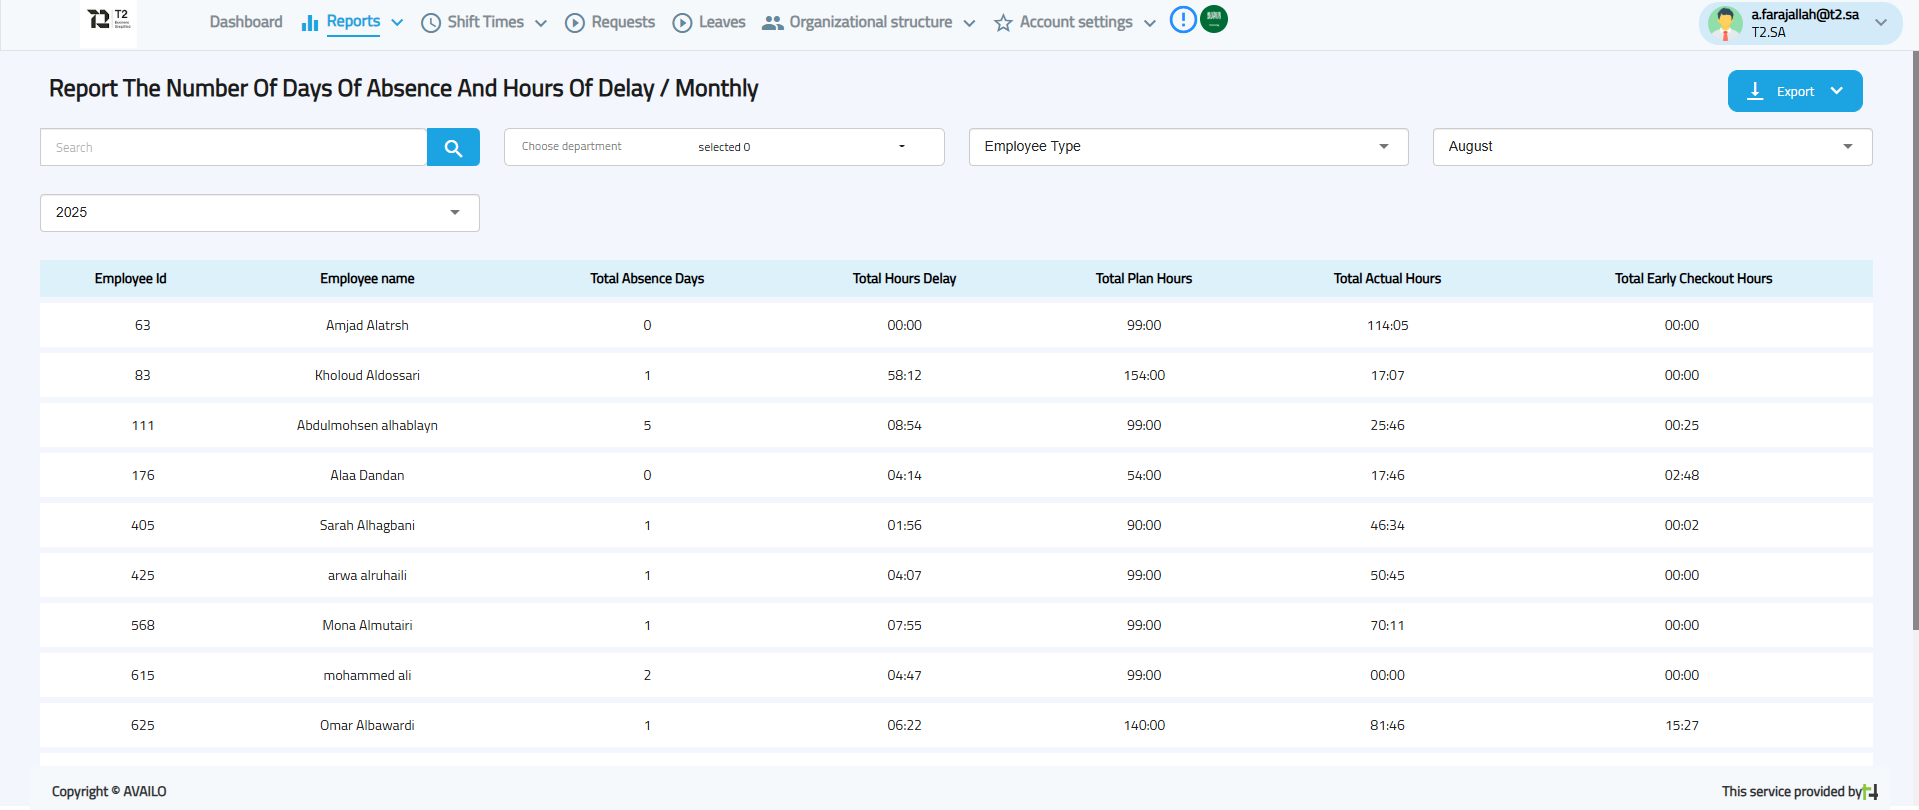Click the 58:12 hours delay value
Screen dimensions: 1919x810
(x=904, y=375)
